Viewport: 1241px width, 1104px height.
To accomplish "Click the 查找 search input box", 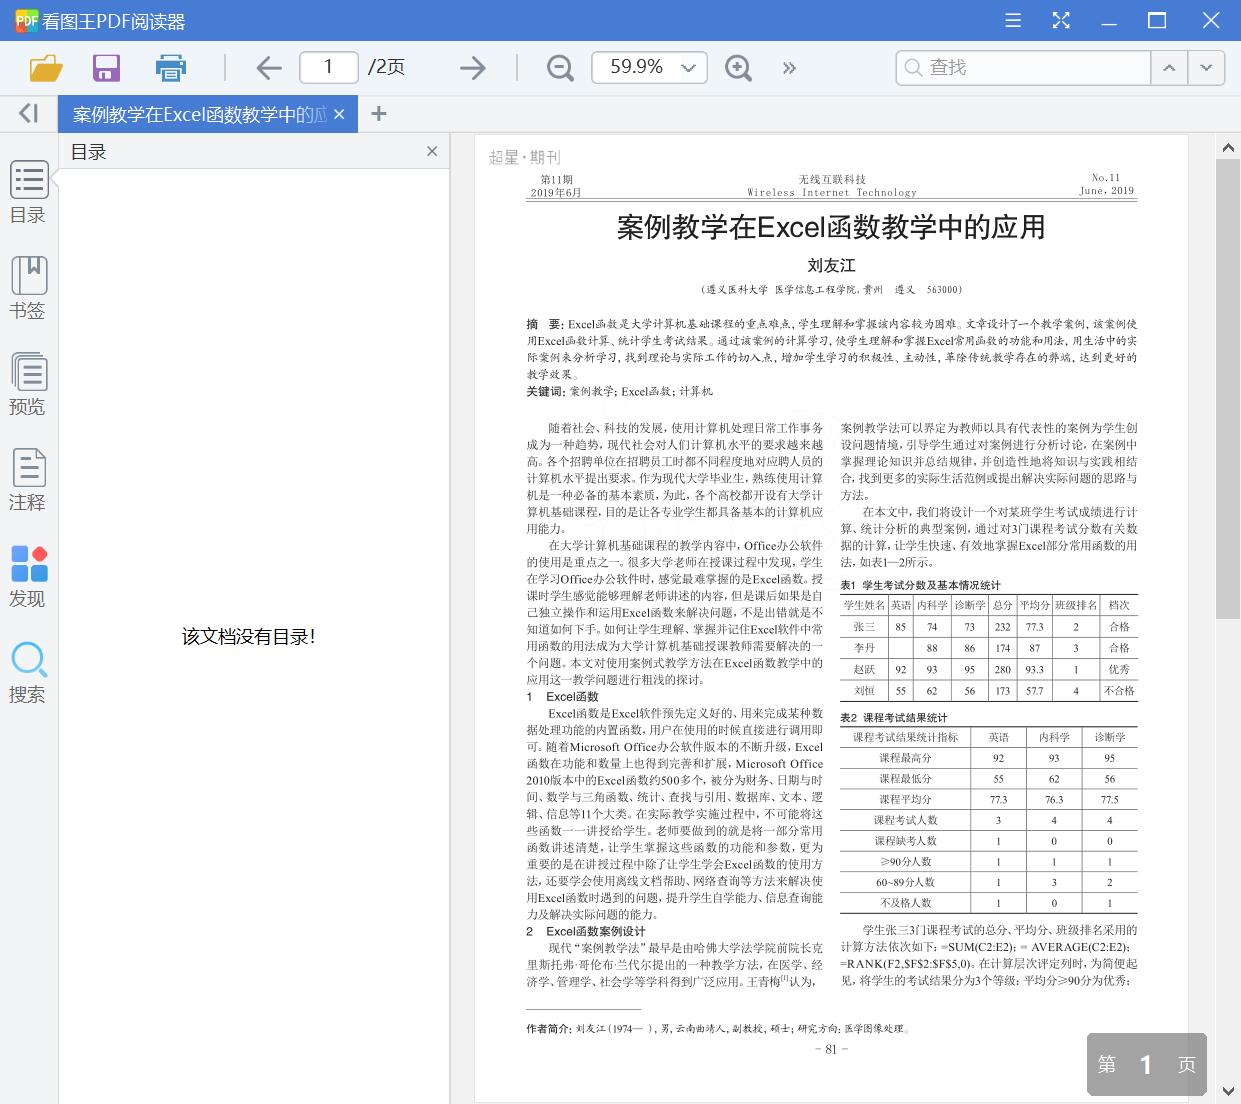I will [1023, 67].
